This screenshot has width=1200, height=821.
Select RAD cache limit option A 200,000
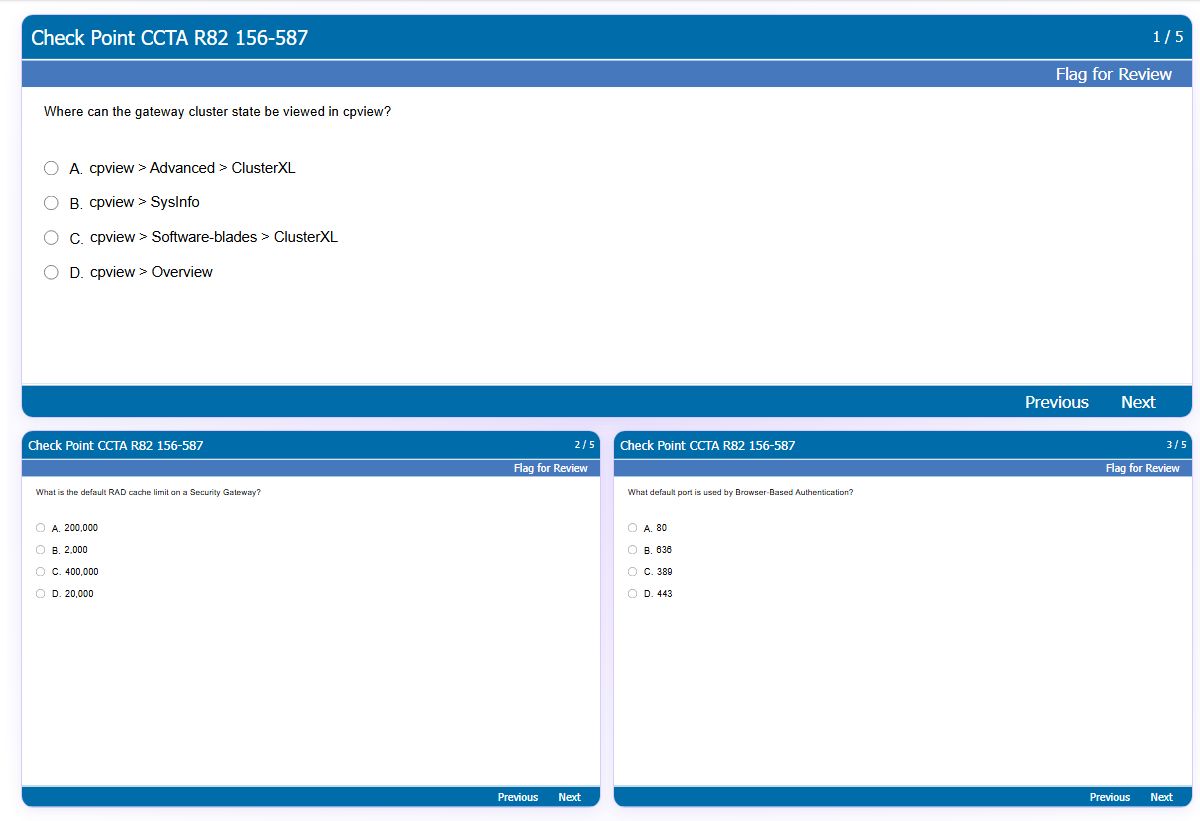40,528
